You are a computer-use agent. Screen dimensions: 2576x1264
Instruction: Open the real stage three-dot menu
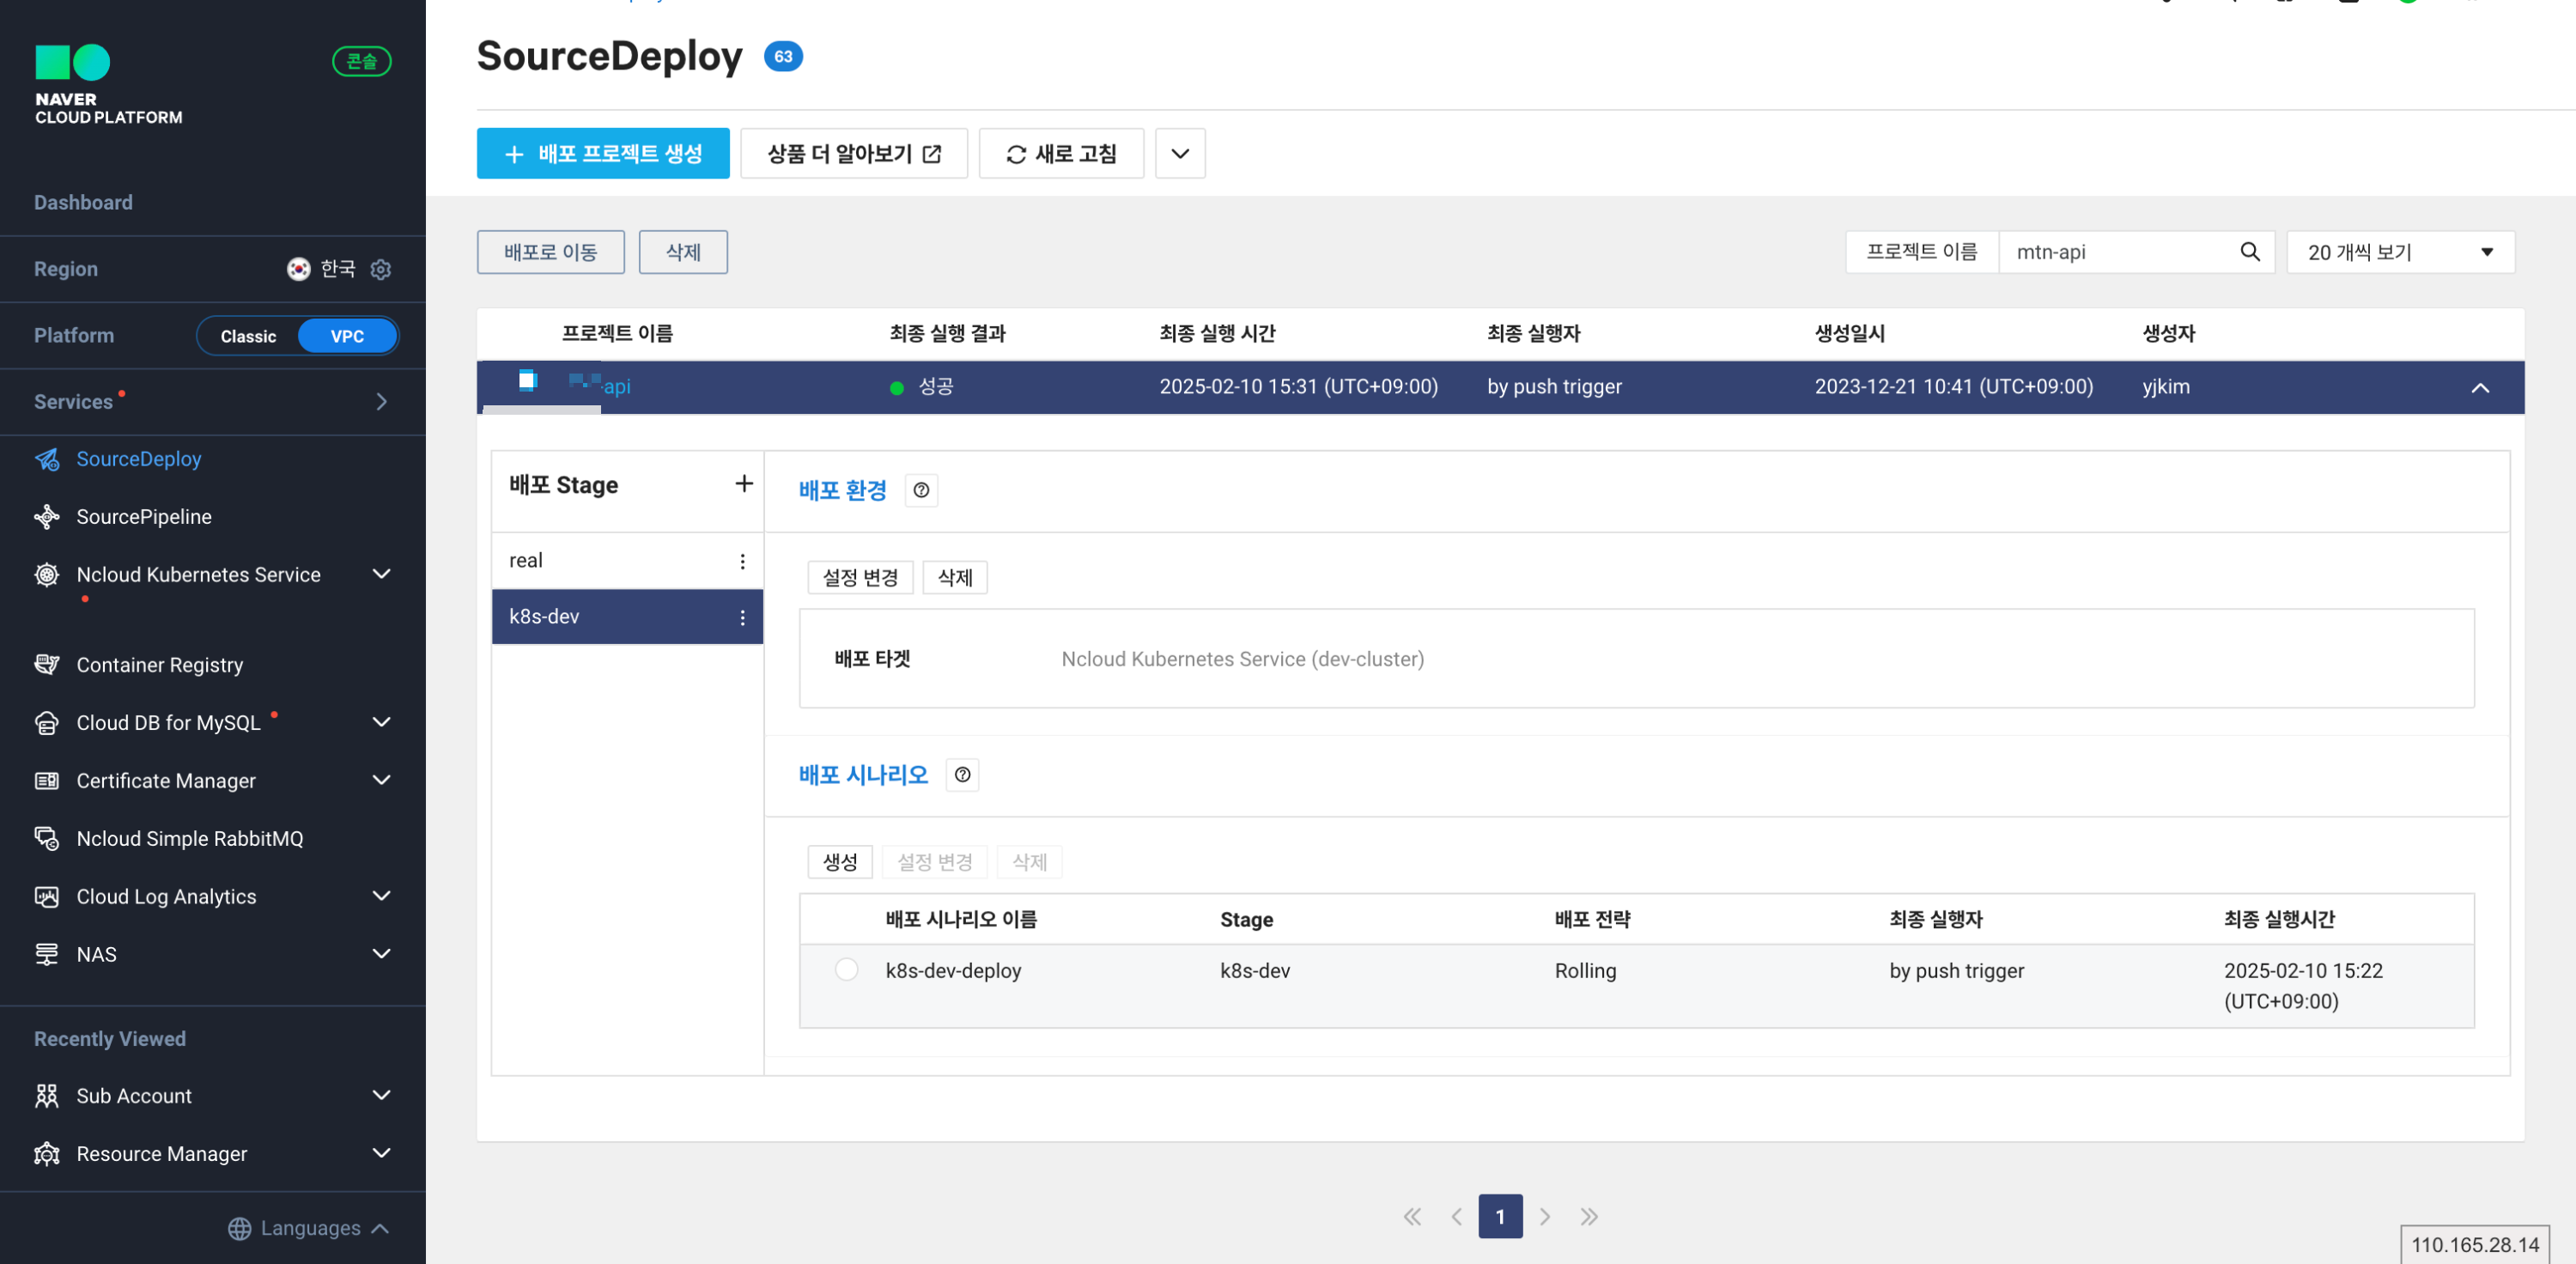coord(742,561)
